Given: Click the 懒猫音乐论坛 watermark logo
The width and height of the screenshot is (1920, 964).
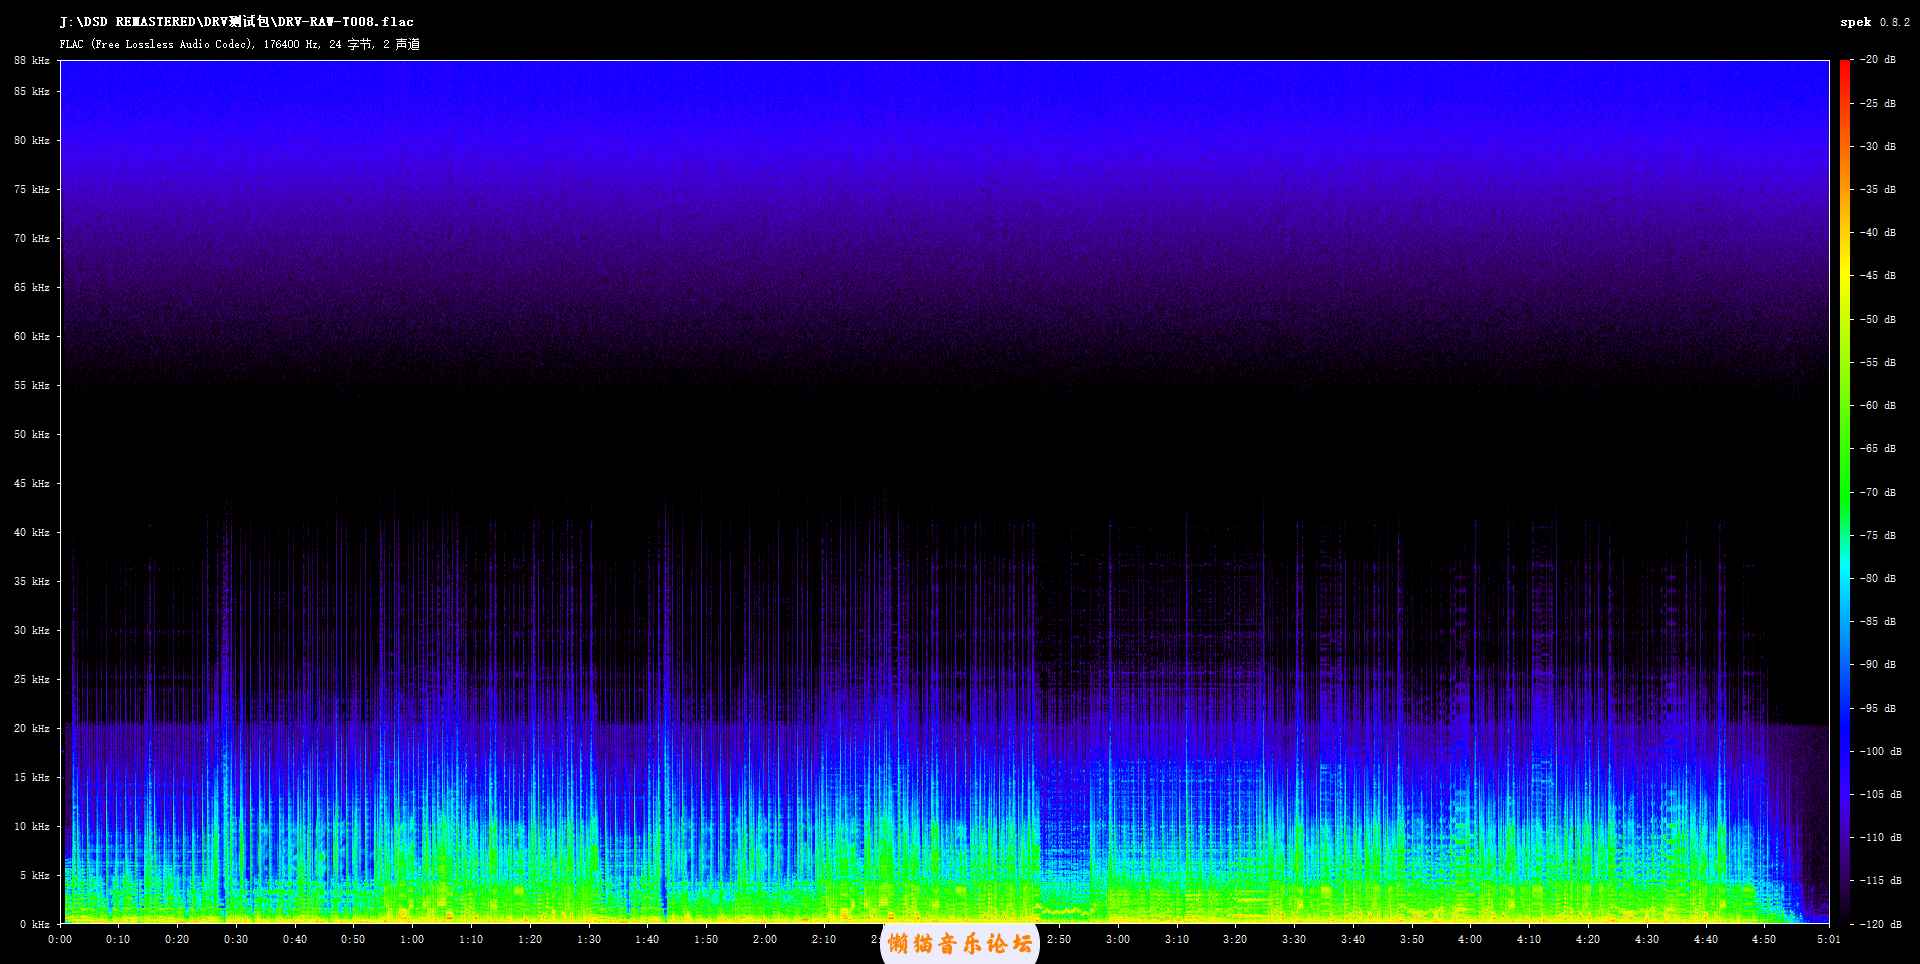Looking at the screenshot, I should pos(960,943).
